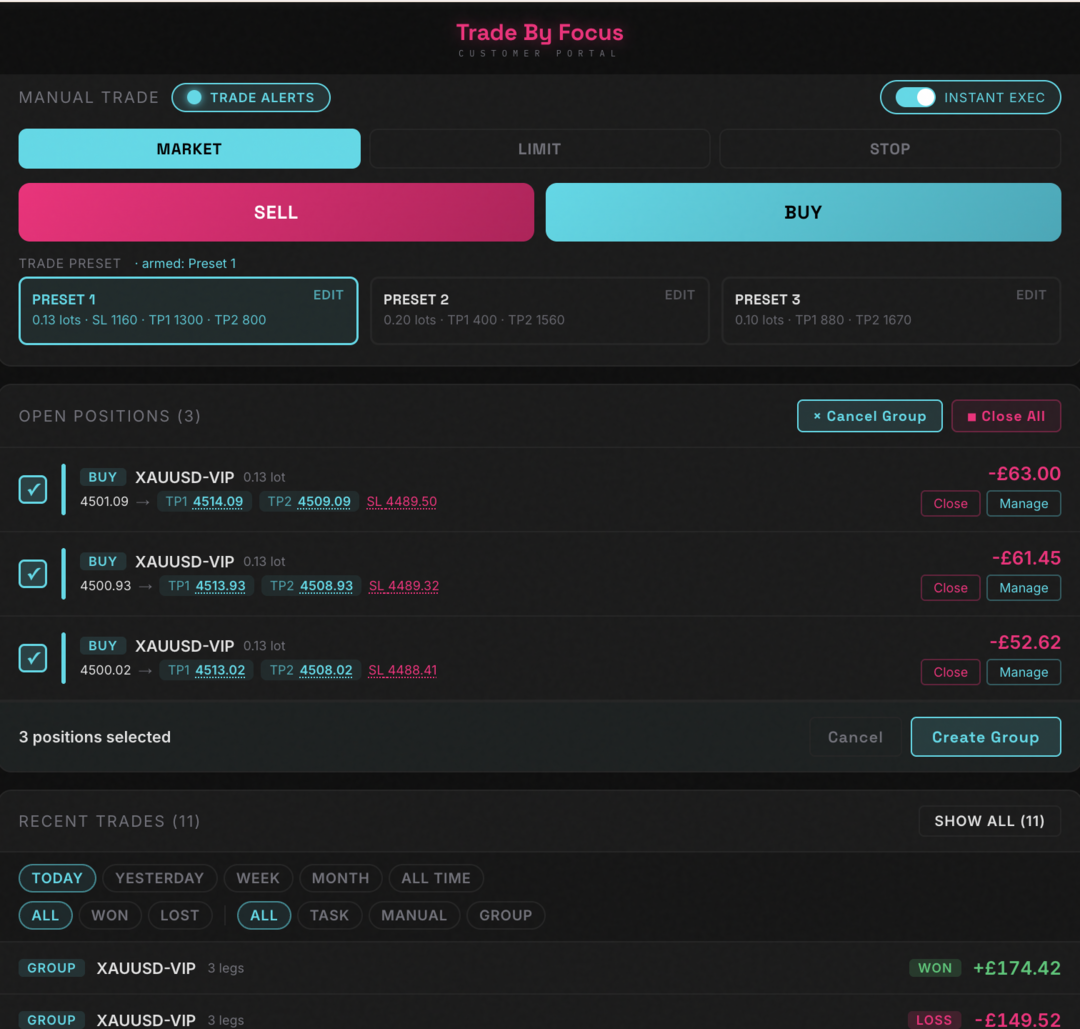Toggle the Instant Exec switch
The height and width of the screenshot is (1029, 1080).
[x=969, y=98]
